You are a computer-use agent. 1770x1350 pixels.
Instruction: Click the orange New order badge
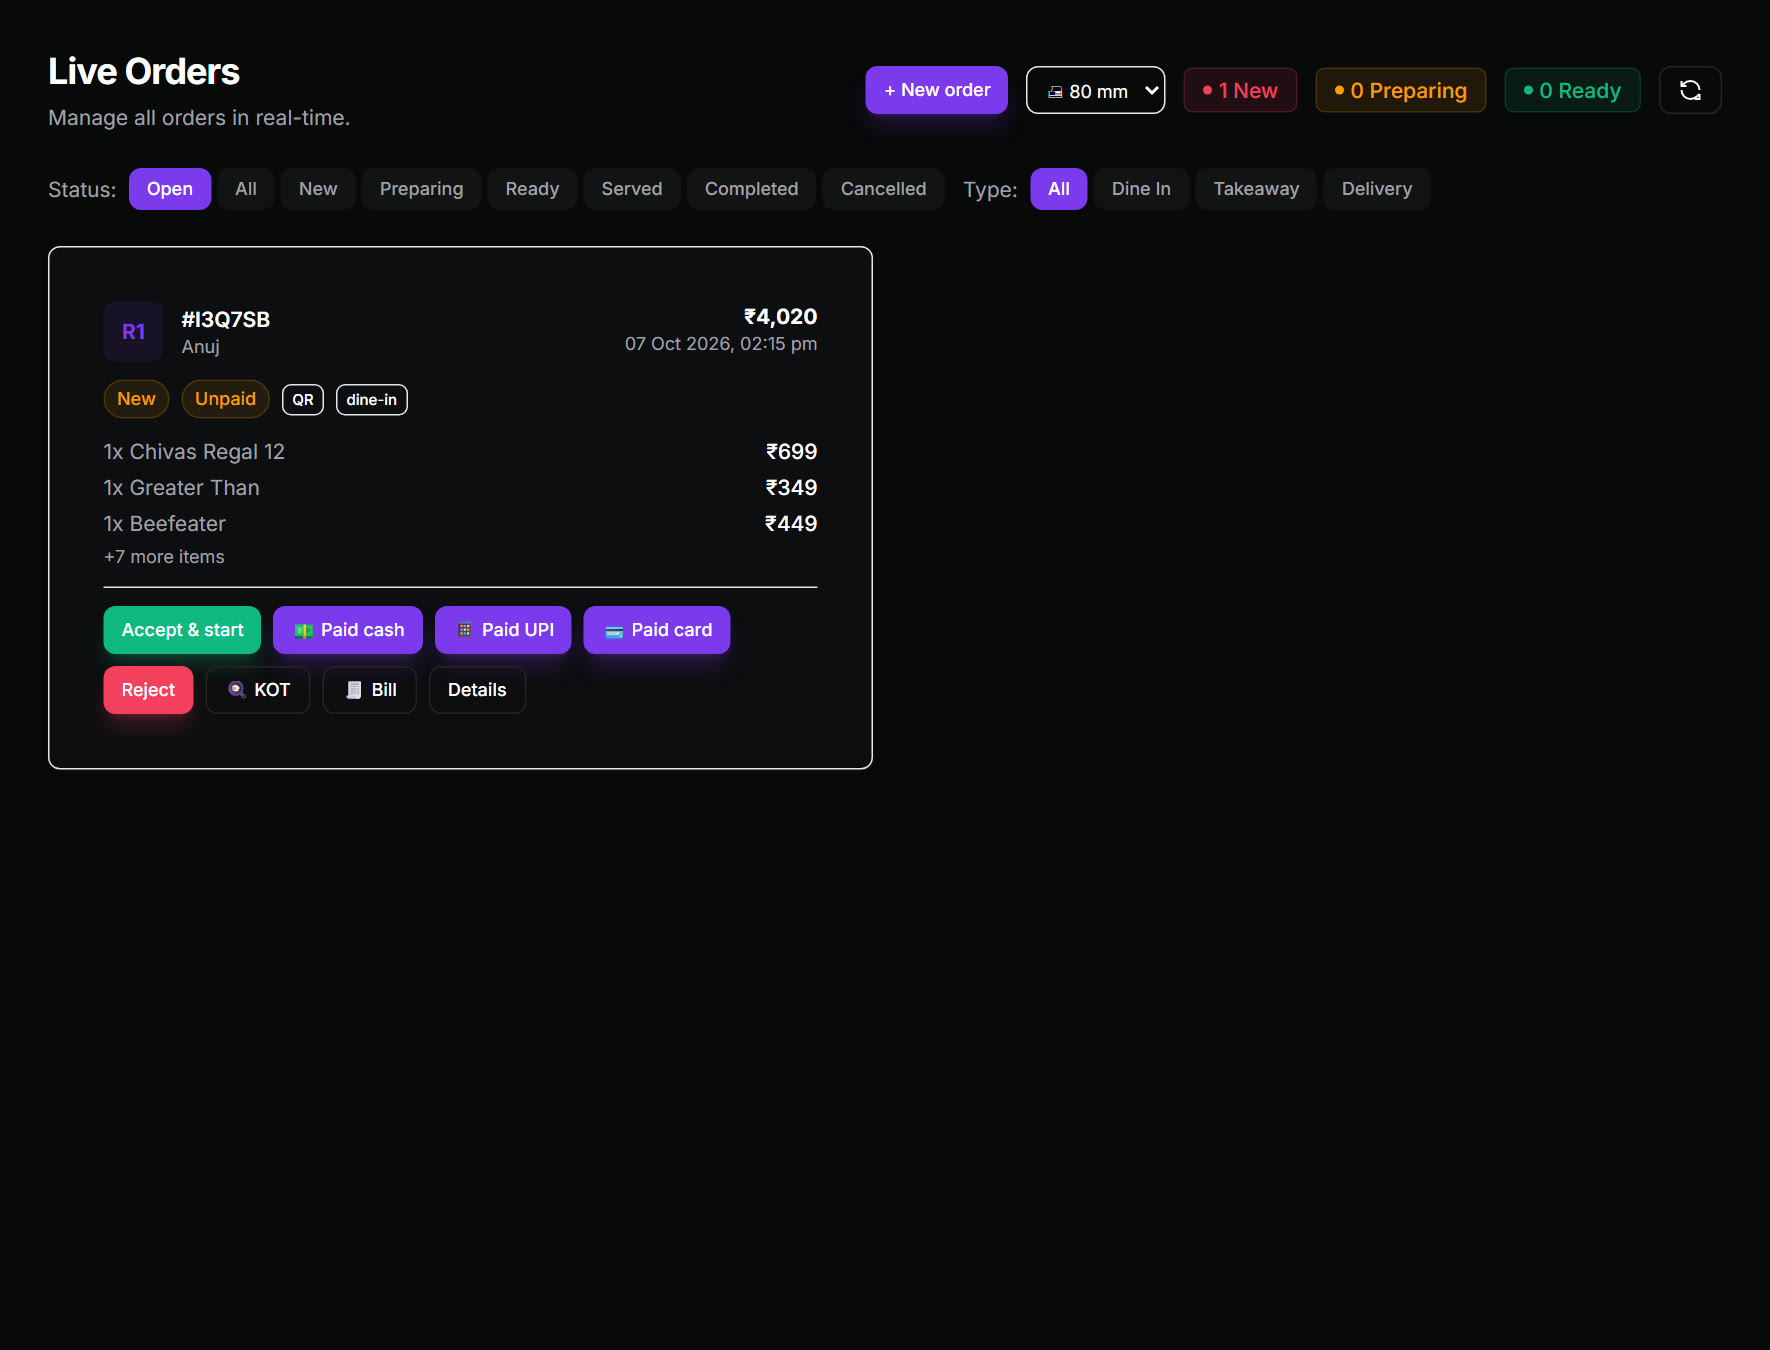[x=137, y=399]
